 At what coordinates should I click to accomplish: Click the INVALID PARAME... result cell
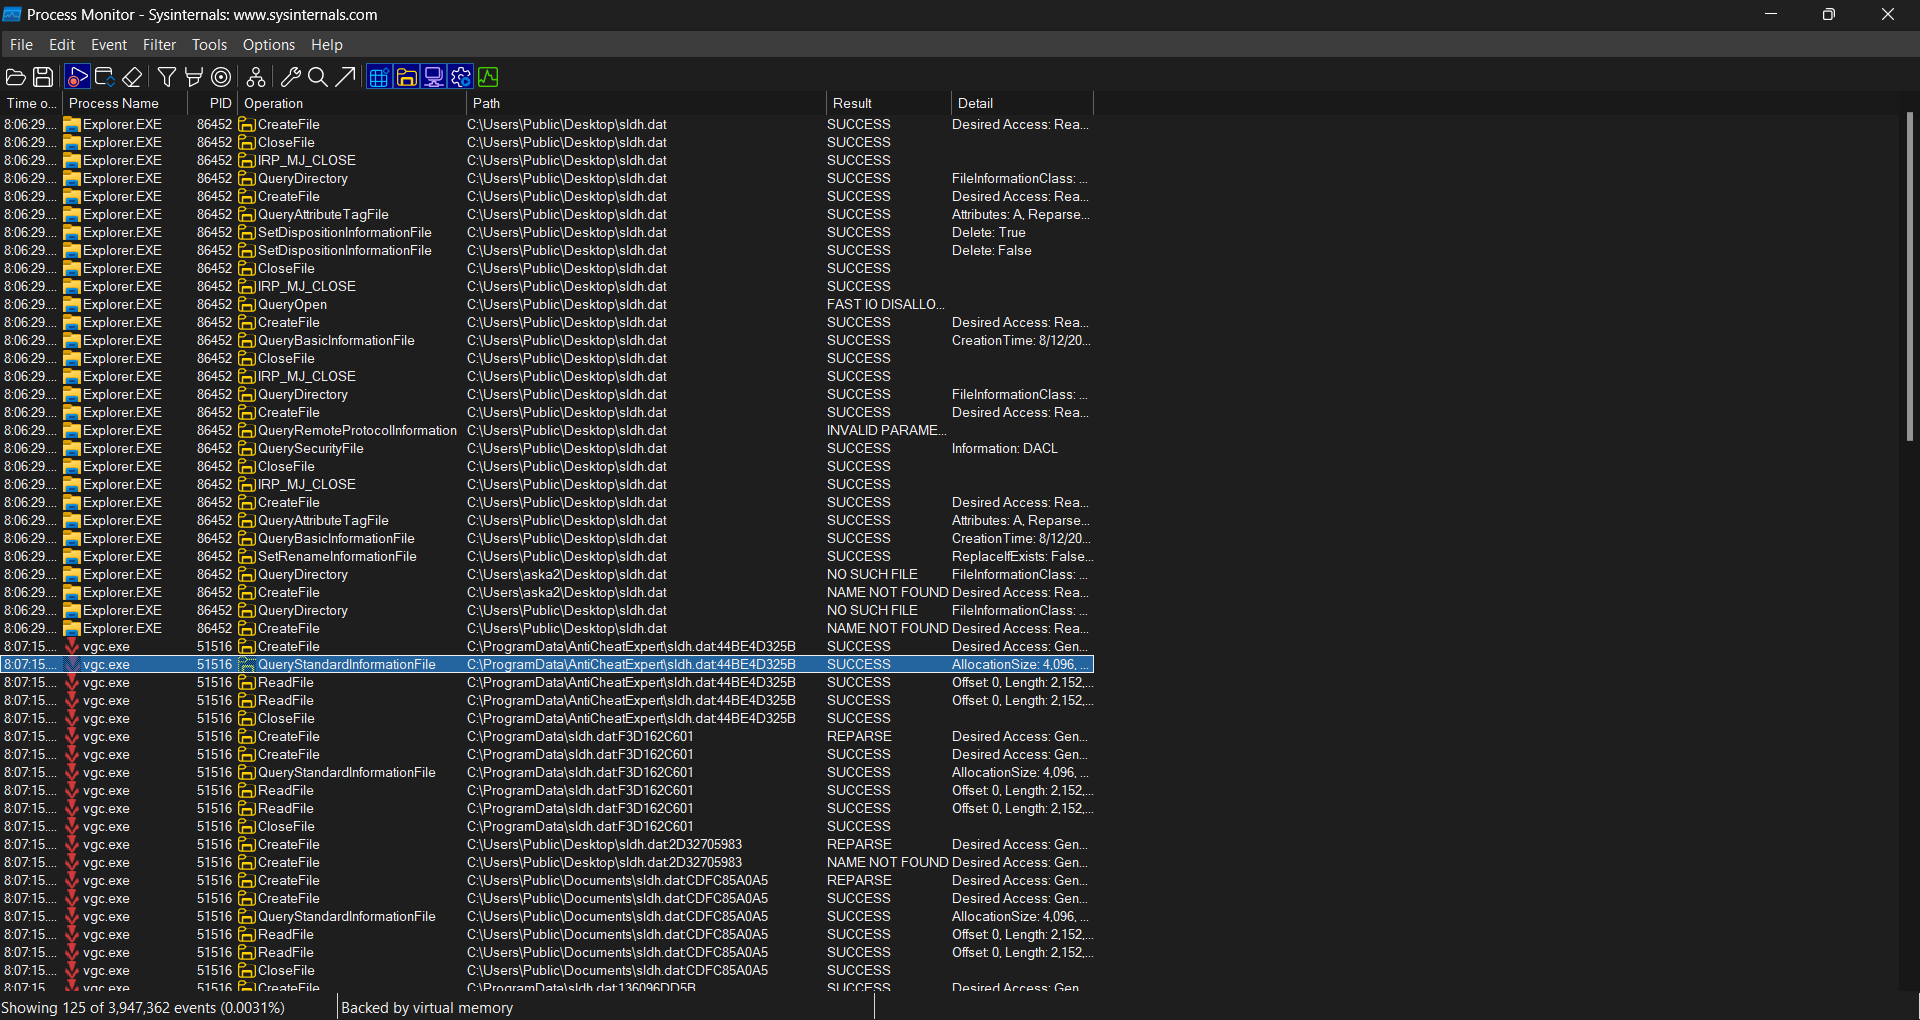pos(885,431)
